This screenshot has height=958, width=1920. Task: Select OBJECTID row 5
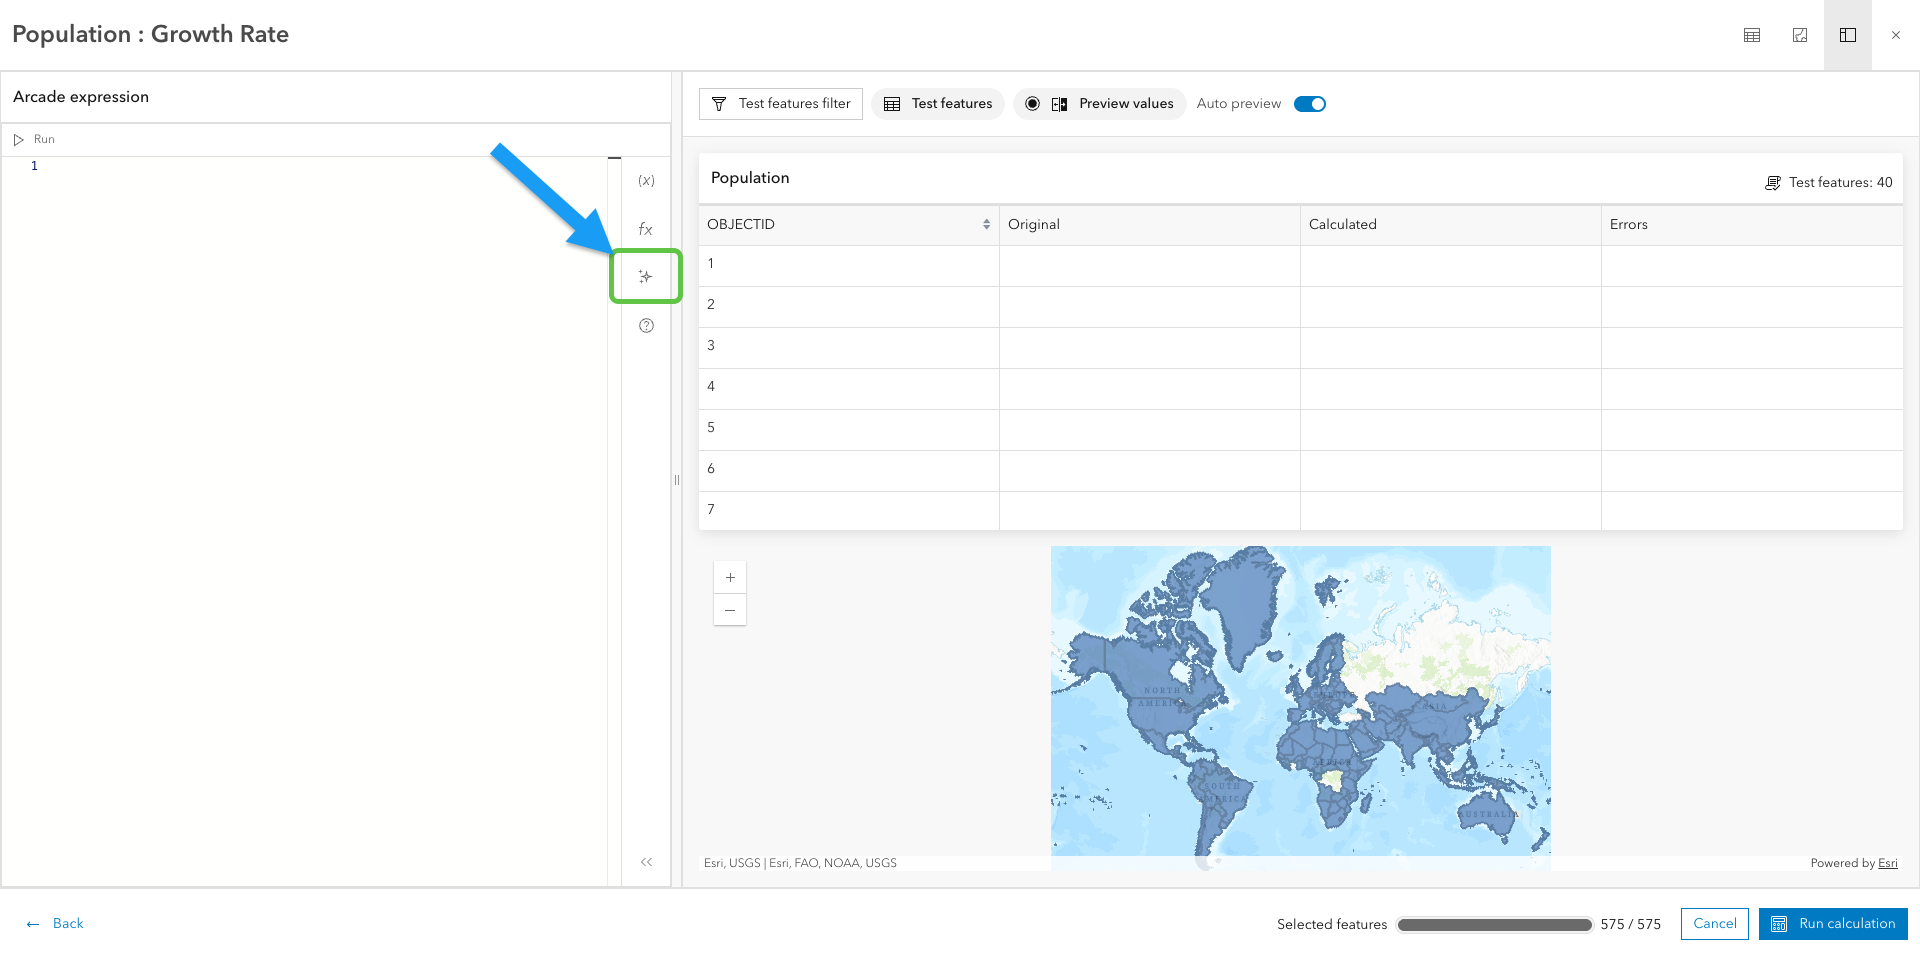point(1301,429)
